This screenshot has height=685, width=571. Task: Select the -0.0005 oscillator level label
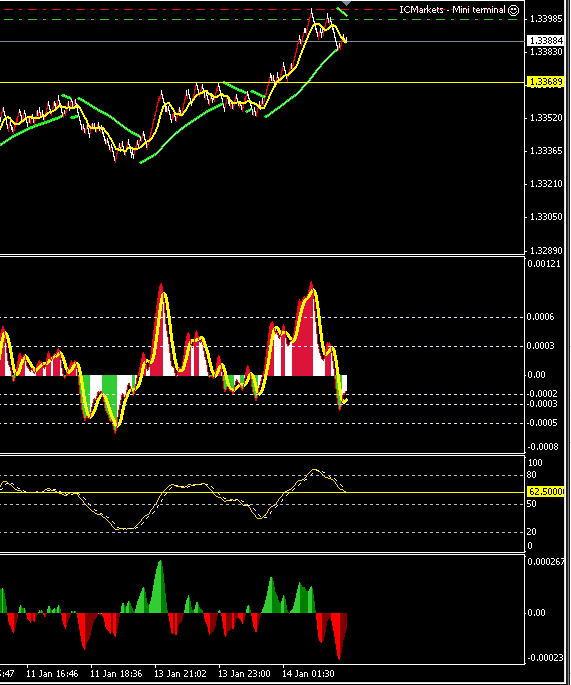pos(542,423)
